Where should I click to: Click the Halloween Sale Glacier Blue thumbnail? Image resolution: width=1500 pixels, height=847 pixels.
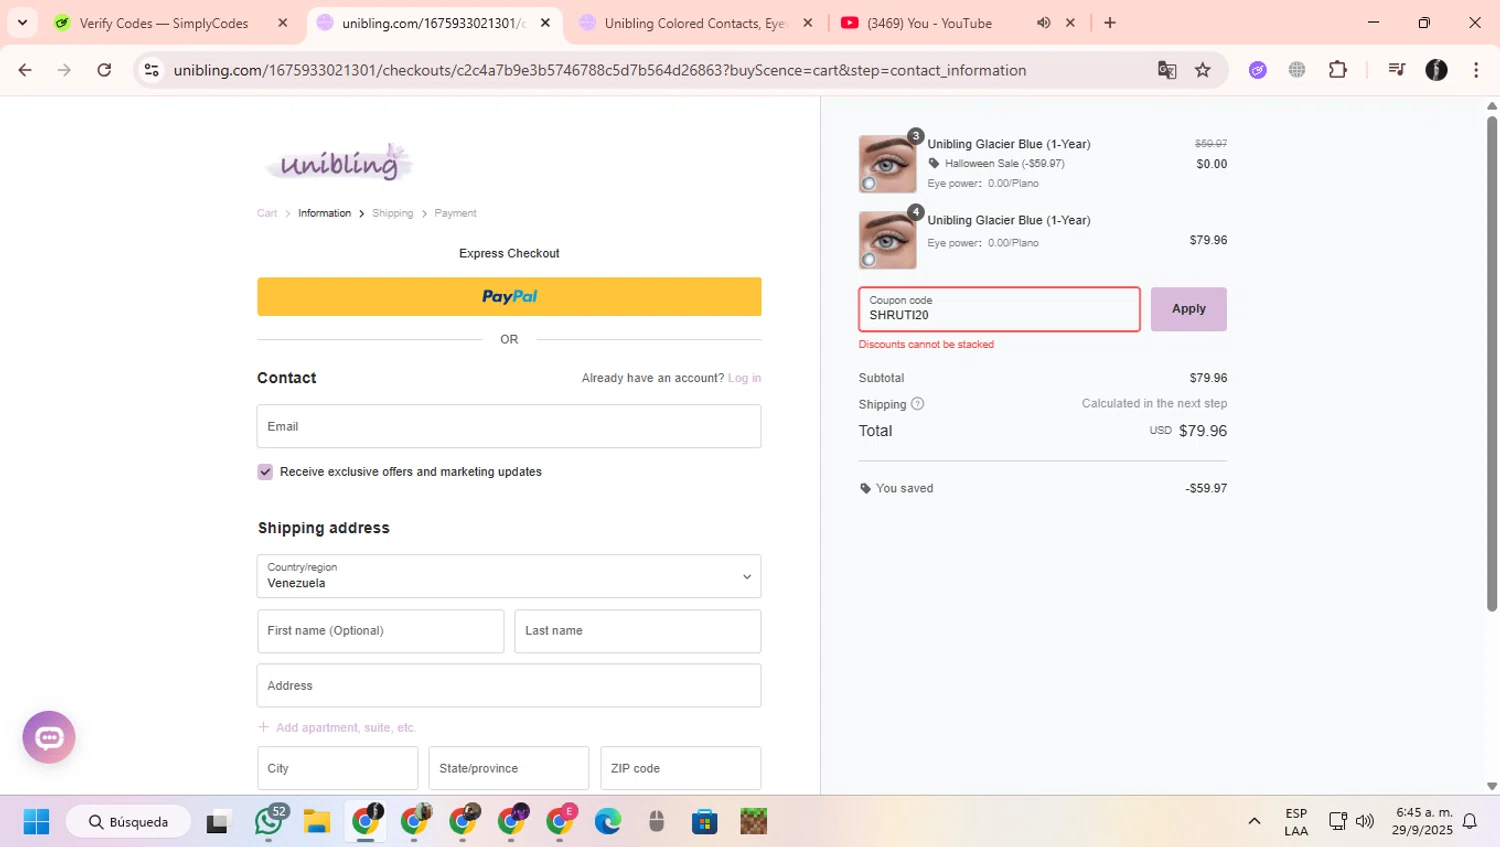pos(887,164)
